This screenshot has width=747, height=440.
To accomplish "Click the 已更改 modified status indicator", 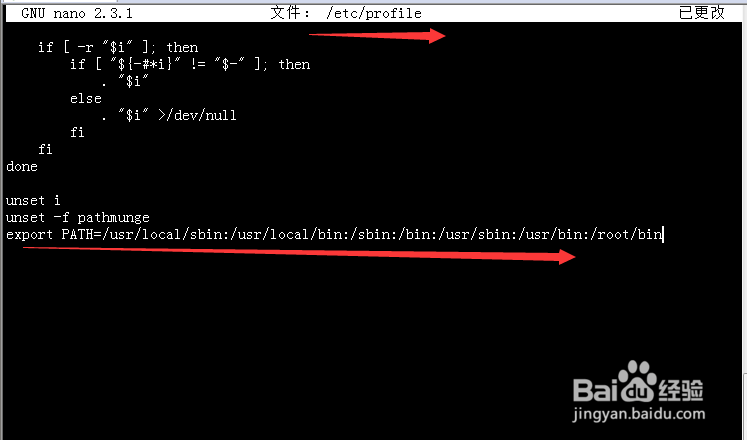I will click(701, 13).
